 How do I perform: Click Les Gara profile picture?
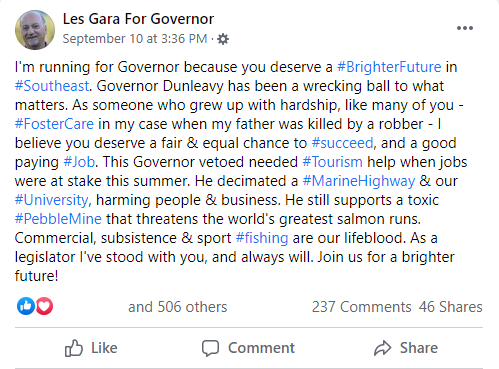point(35,30)
